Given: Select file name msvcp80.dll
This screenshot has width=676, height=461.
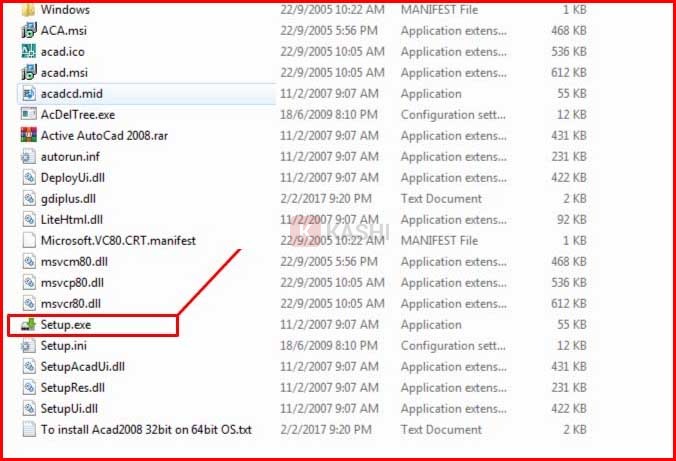Looking at the screenshot, I should coord(72,282).
